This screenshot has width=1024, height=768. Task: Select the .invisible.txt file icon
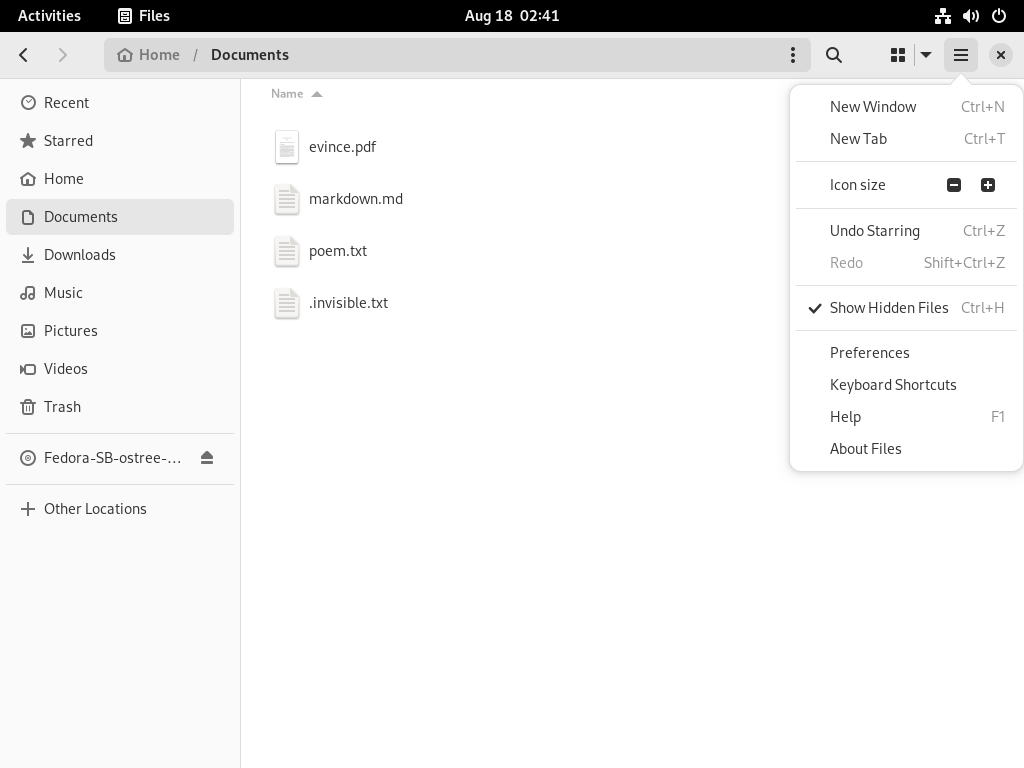coord(287,303)
